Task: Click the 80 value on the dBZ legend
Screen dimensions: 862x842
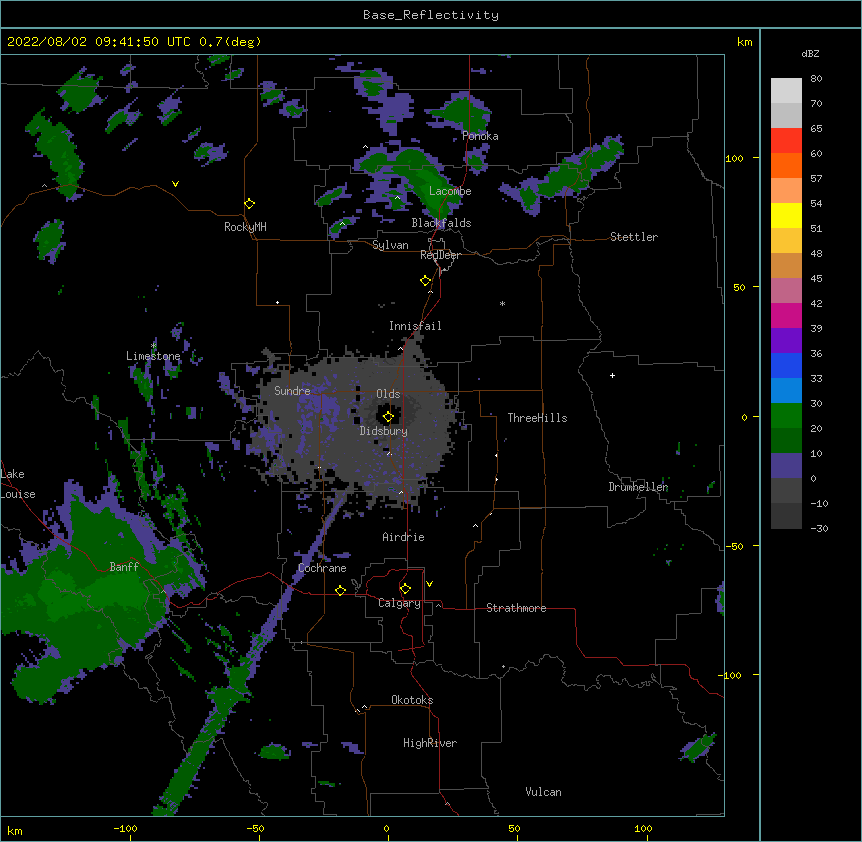Action: pos(816,79)
